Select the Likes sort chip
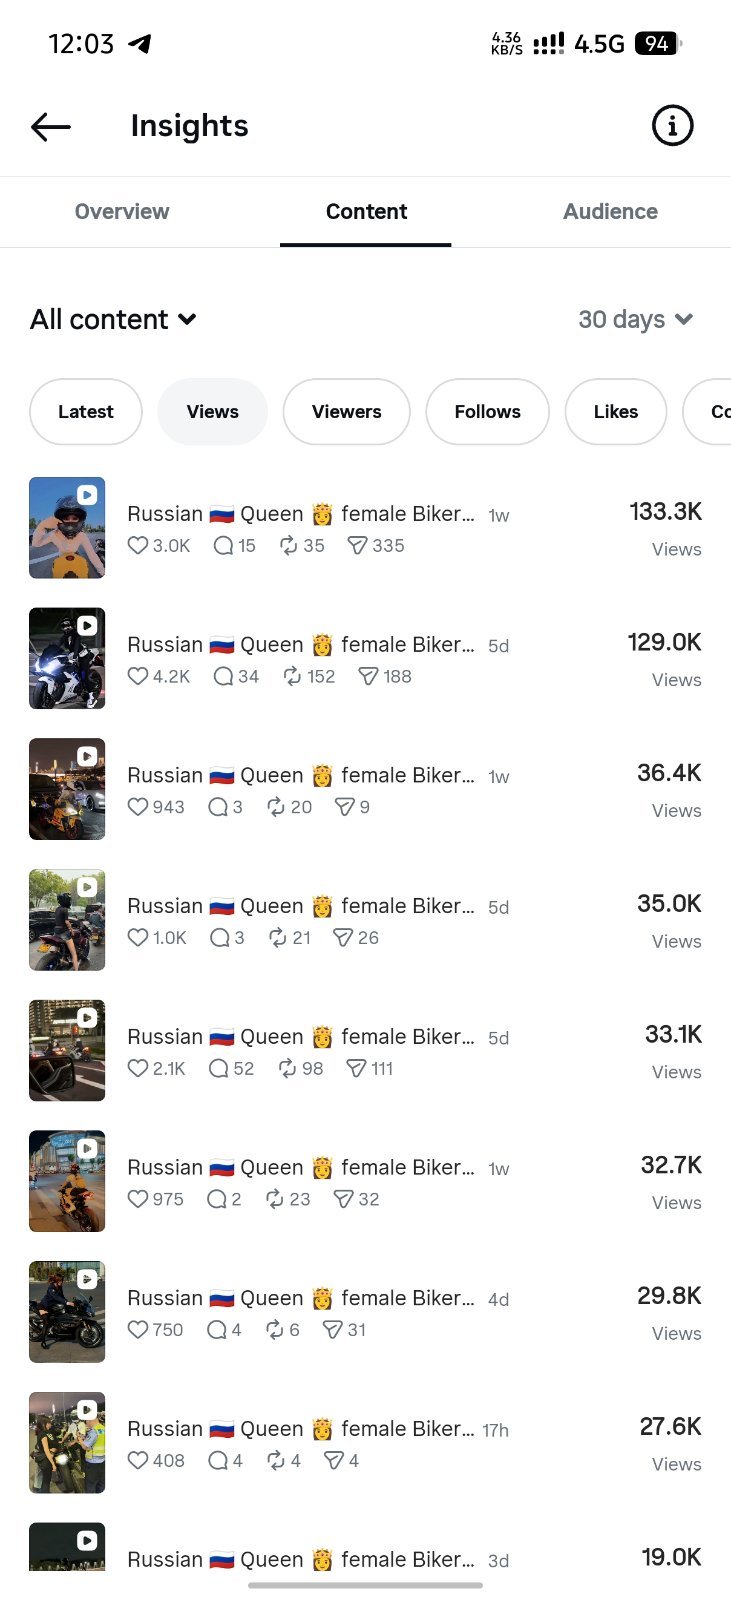The width and height of the screenshot is (731, 1600). coord(616,412)
